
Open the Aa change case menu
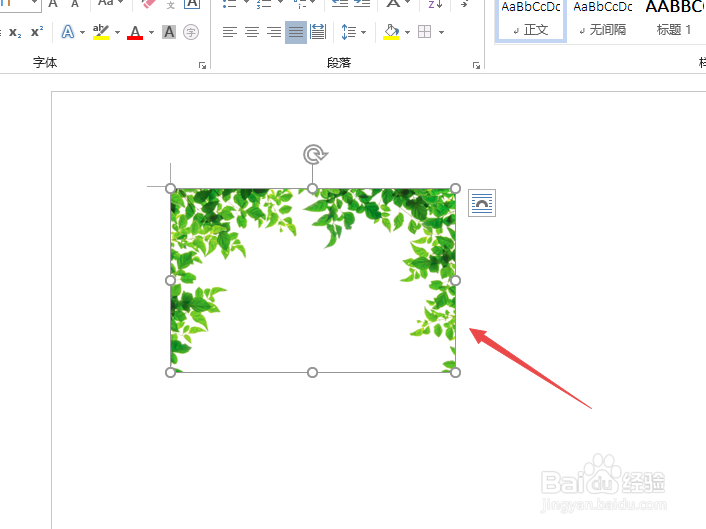(111, 4)
